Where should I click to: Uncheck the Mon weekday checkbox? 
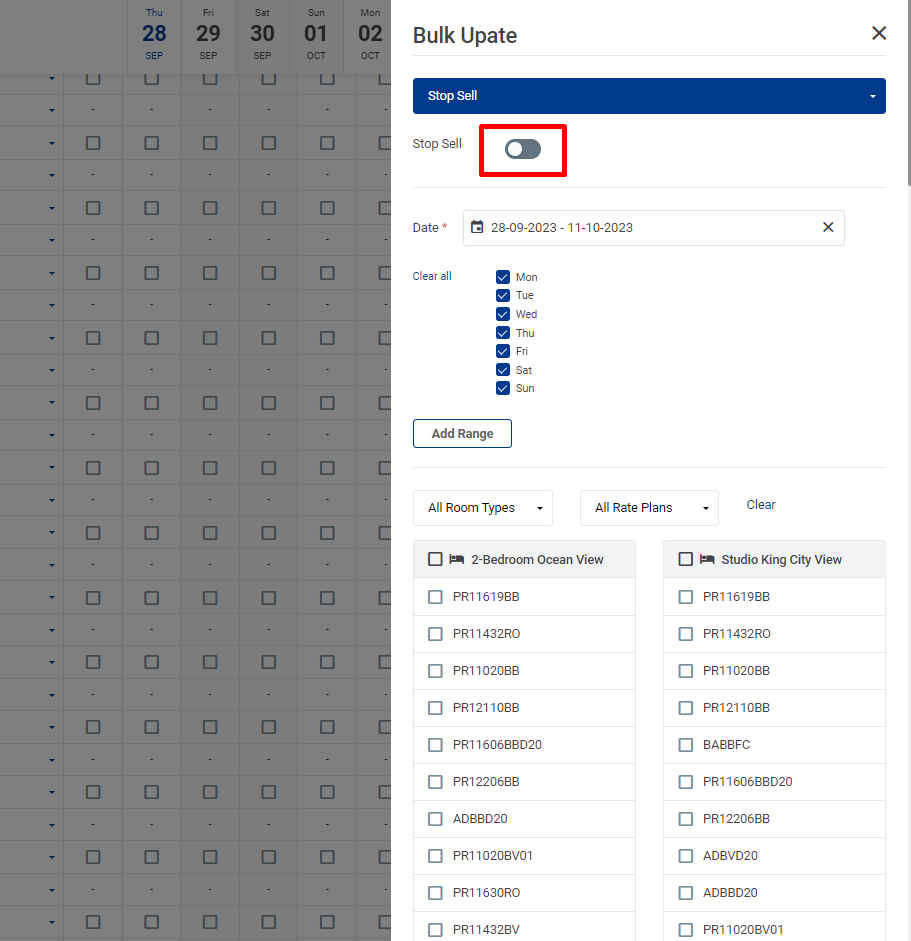tap(503, 277)
